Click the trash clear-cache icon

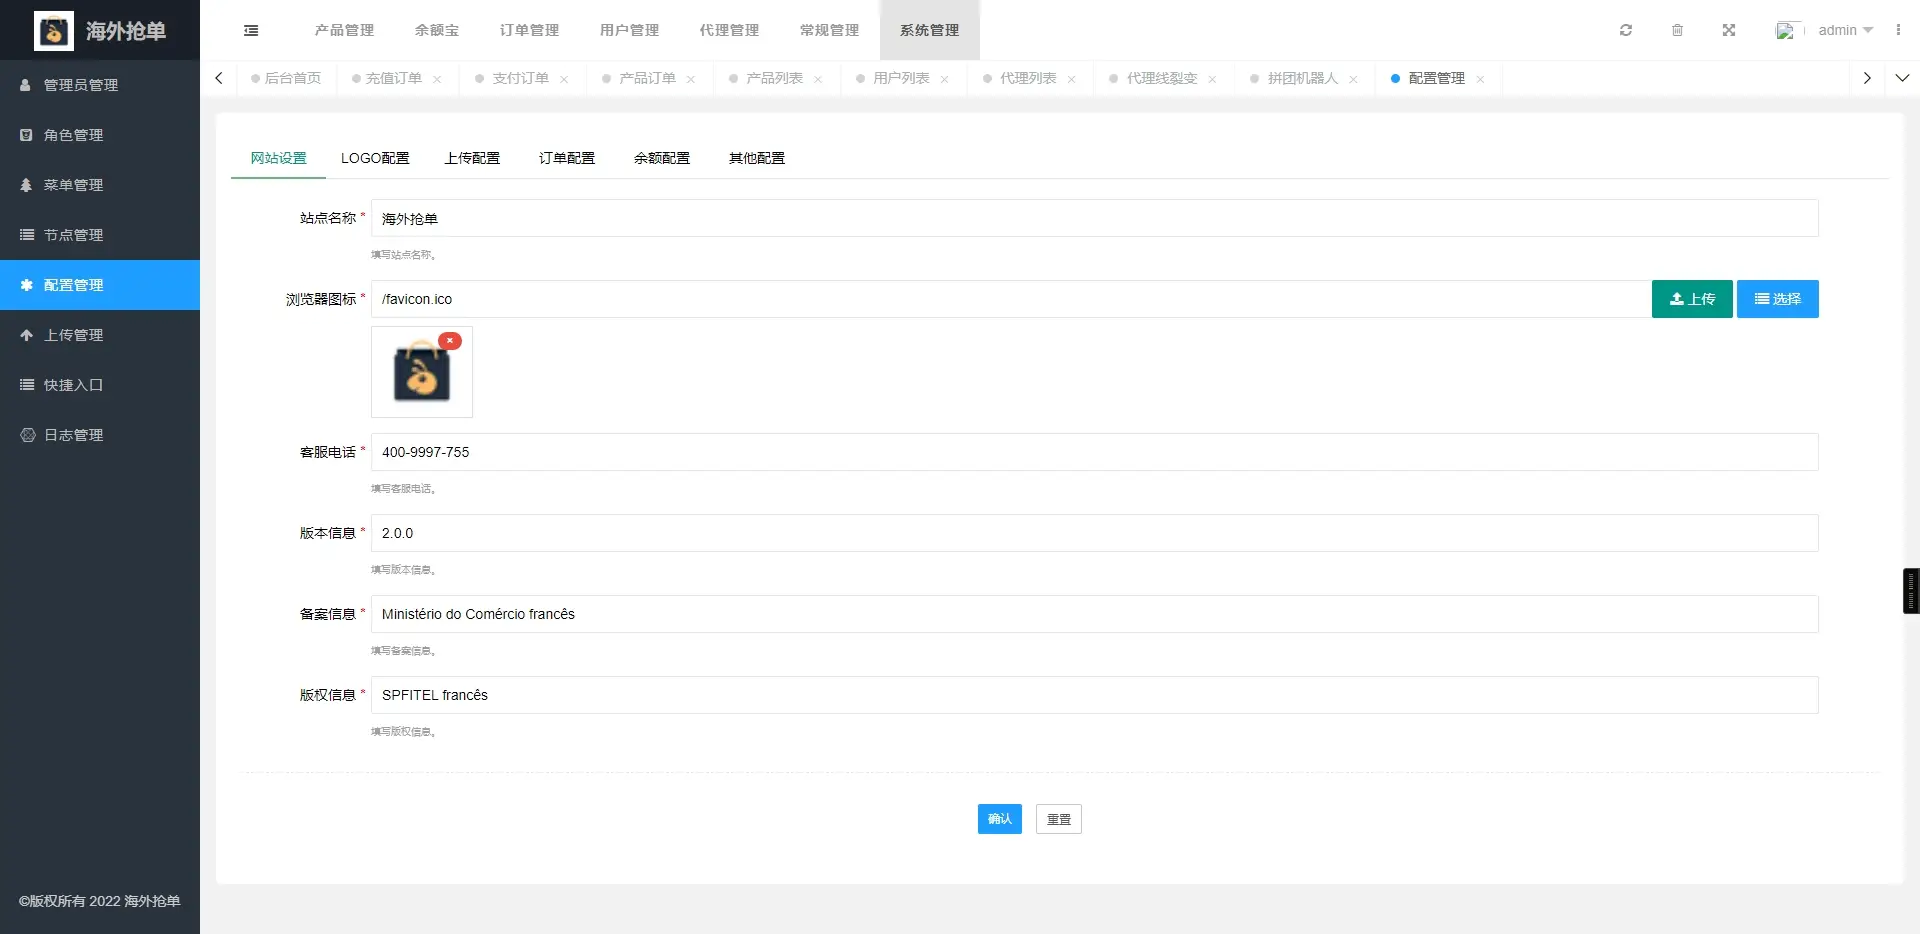pyautogui.click(x=1677, y=30)
